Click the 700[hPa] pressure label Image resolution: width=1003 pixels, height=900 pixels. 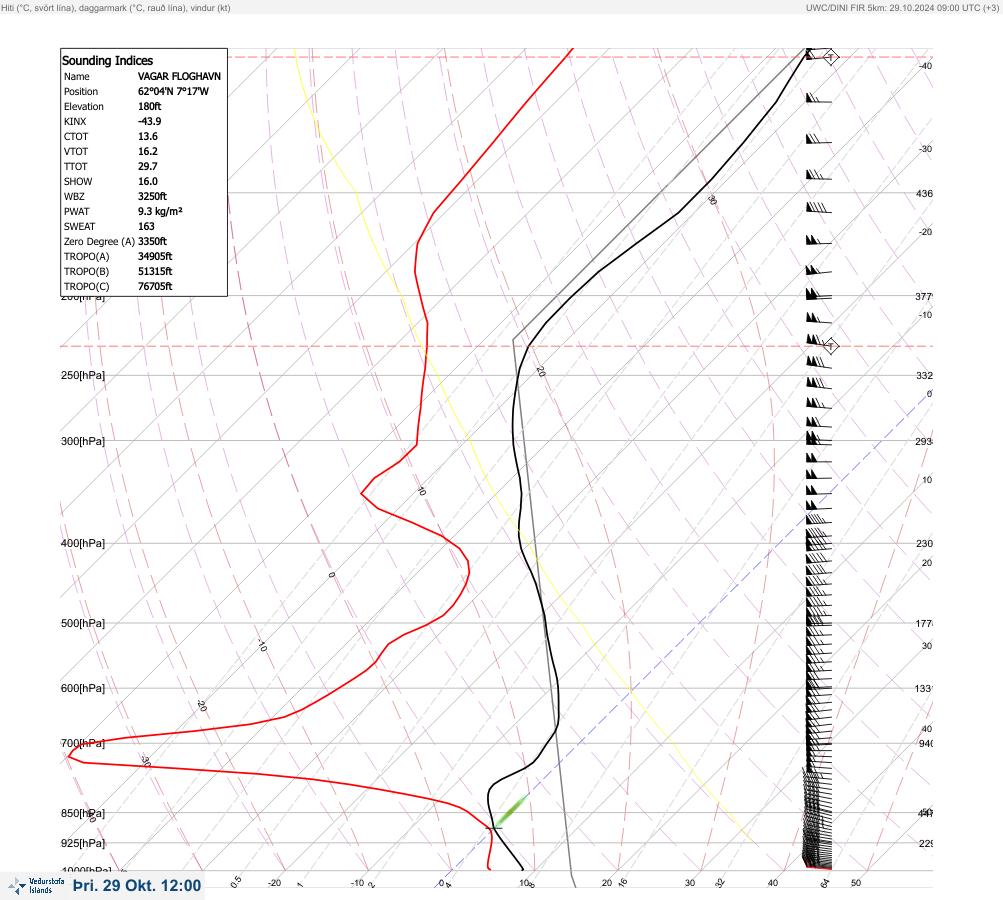pos(83,743)
